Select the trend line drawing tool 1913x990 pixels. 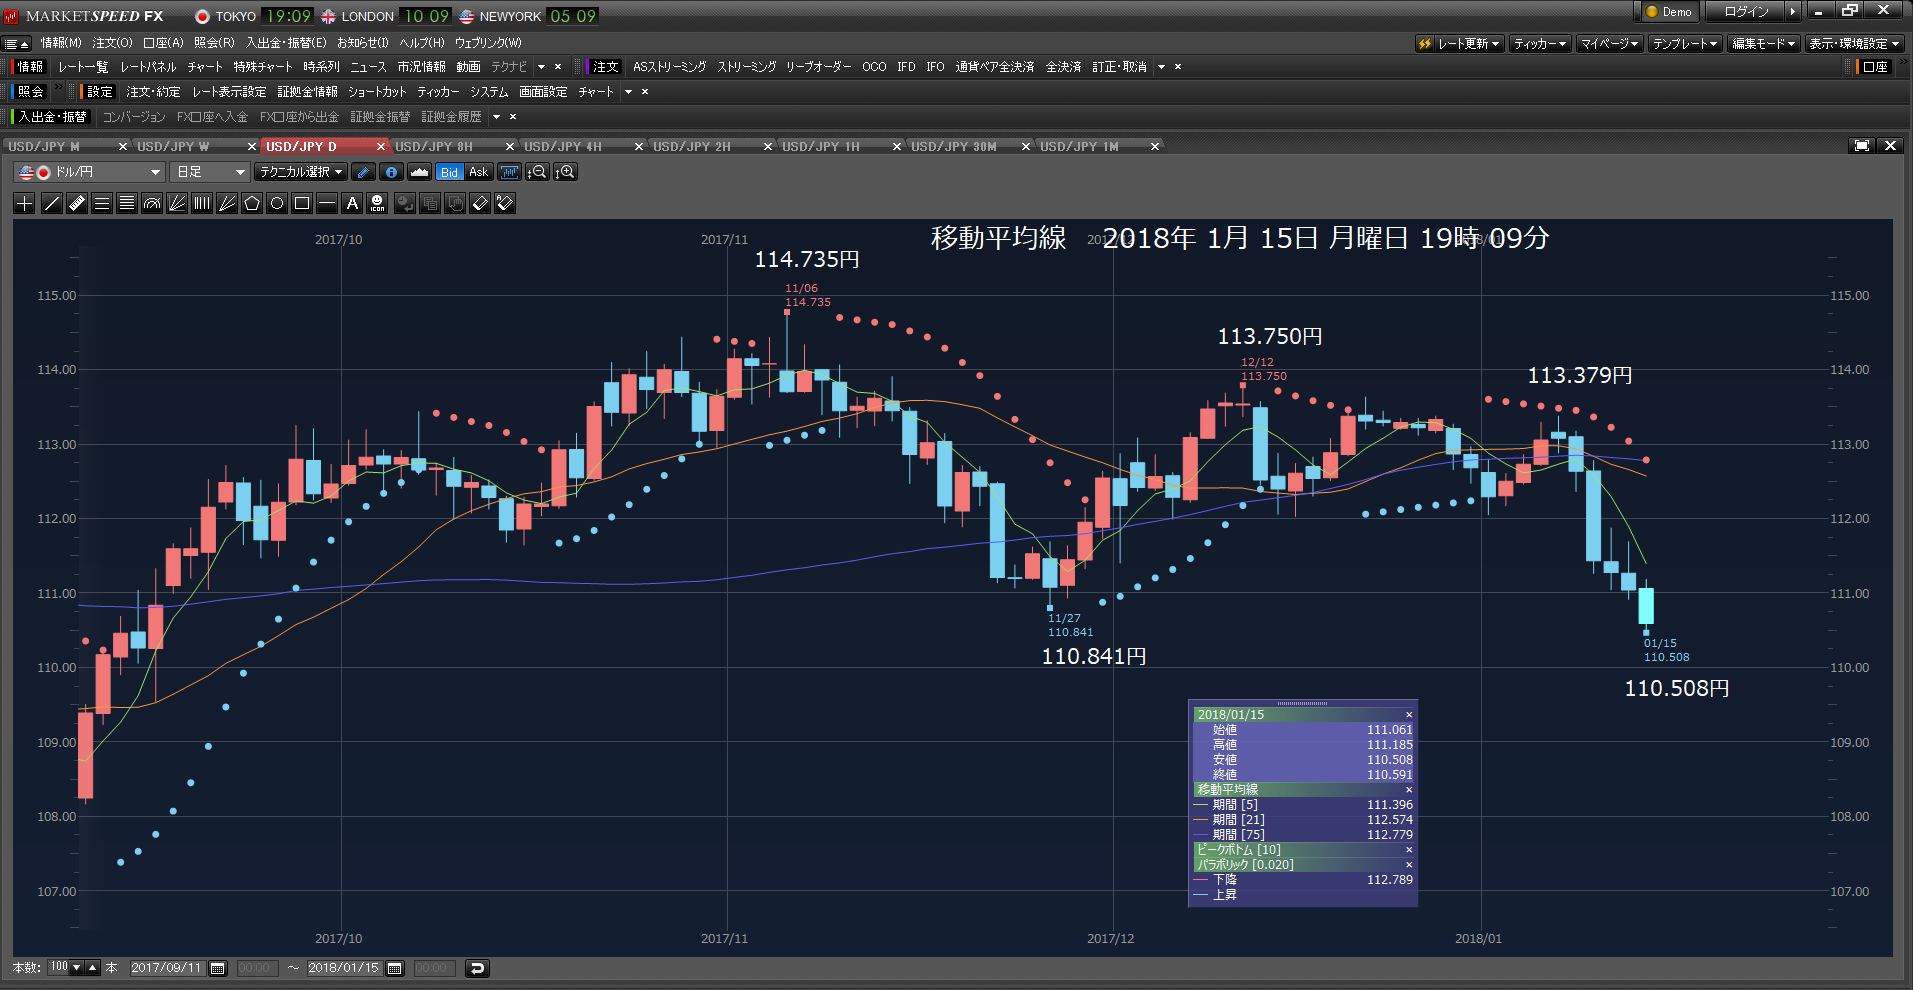click(x=51, y=203)
